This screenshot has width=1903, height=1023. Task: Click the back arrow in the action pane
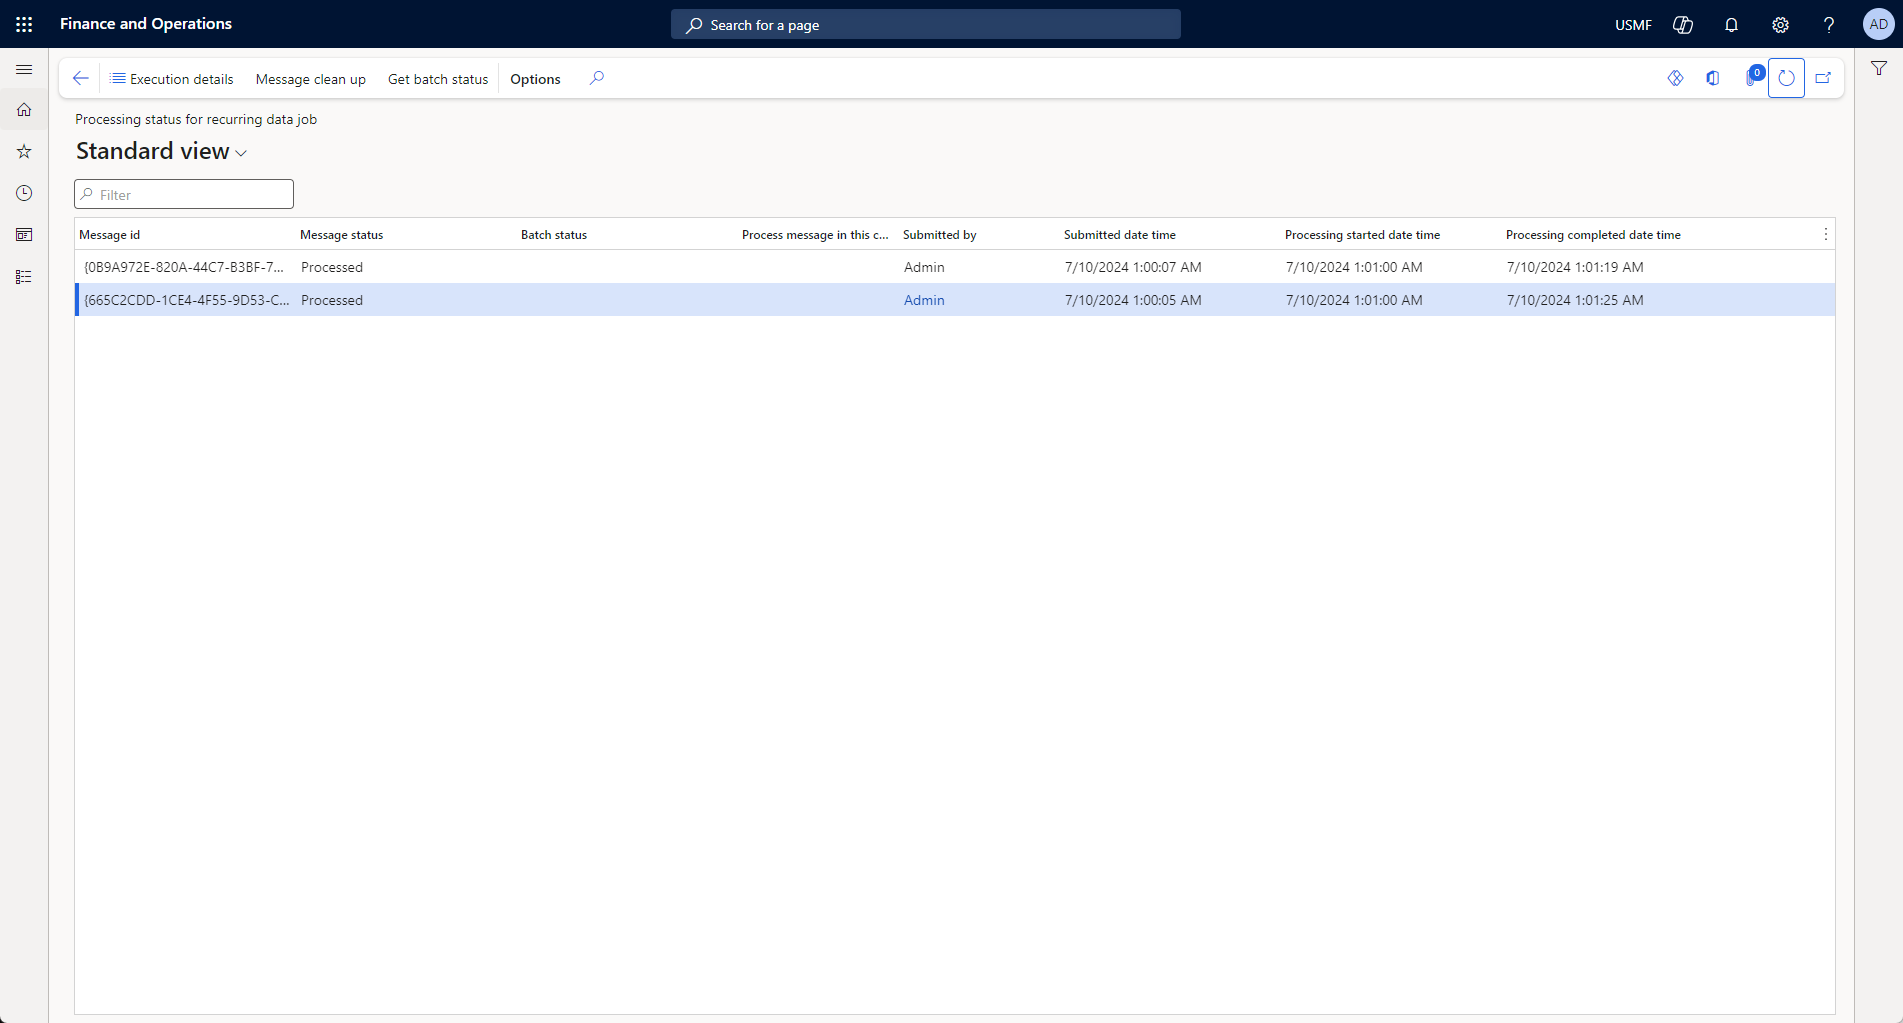[81, 78]
